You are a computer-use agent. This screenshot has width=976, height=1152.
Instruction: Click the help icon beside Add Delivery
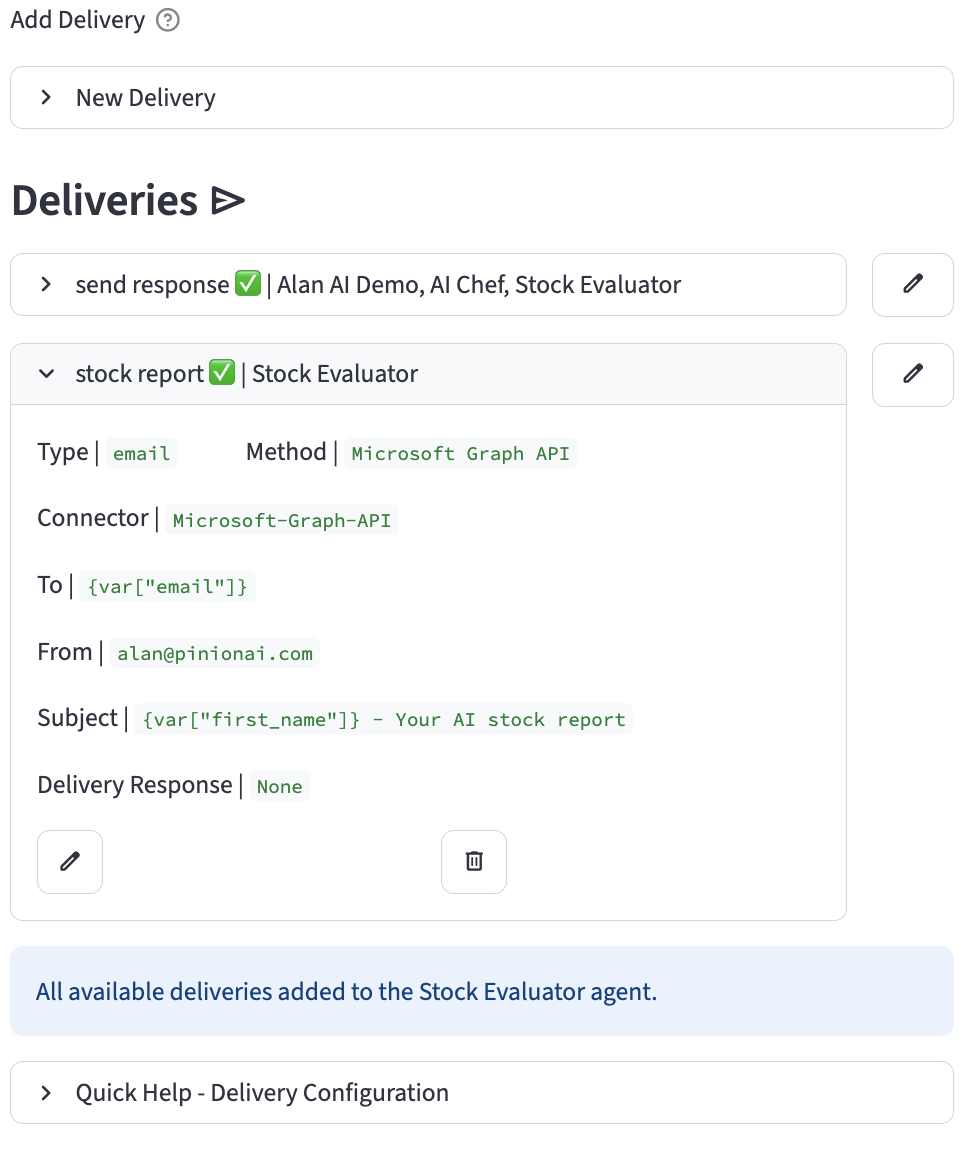168,21
